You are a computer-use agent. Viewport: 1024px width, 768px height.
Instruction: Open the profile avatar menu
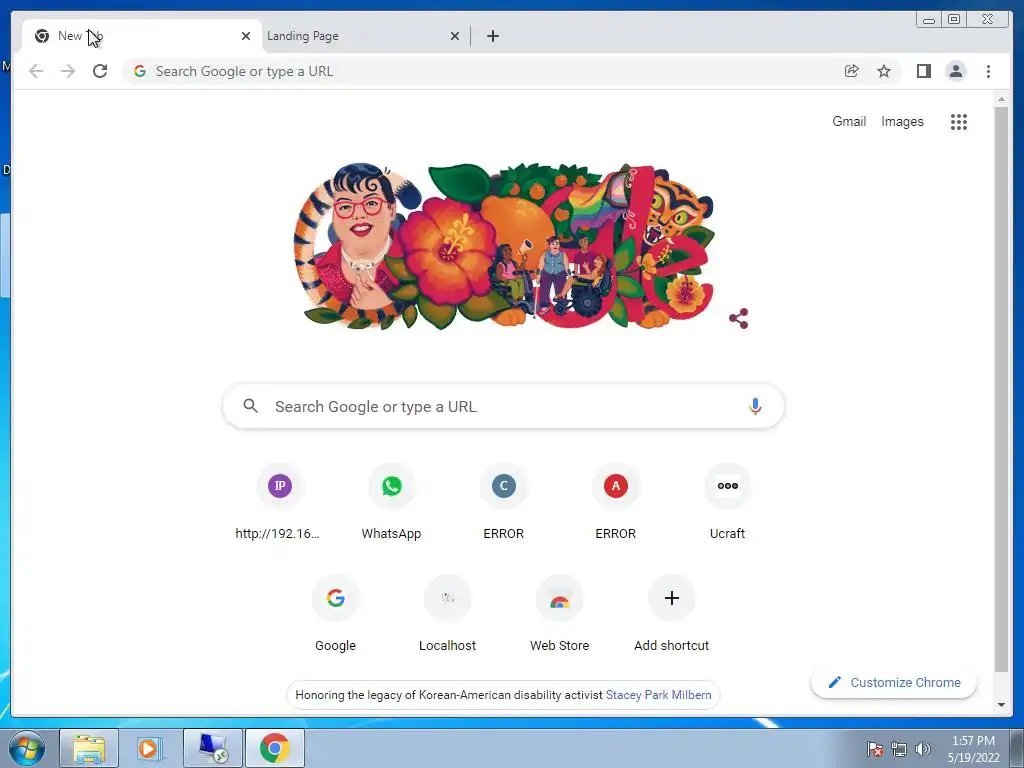click(x=955, y=71)
